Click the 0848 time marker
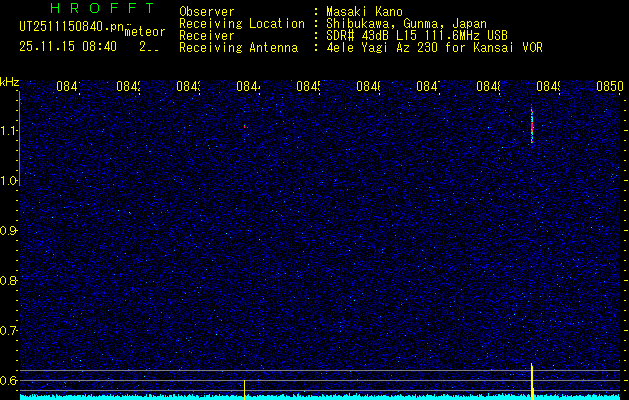 click(x=488, y=86)
